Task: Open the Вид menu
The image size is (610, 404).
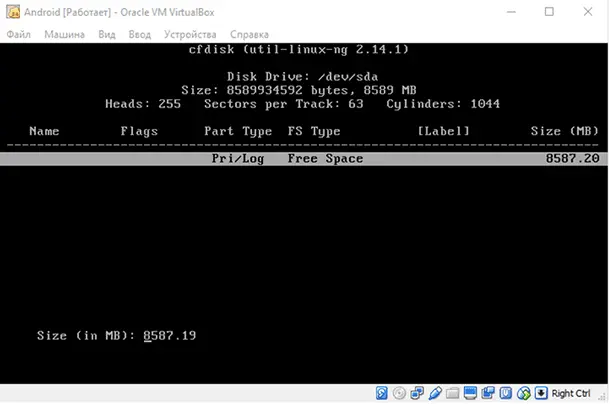Action: [x=107, y=35]
